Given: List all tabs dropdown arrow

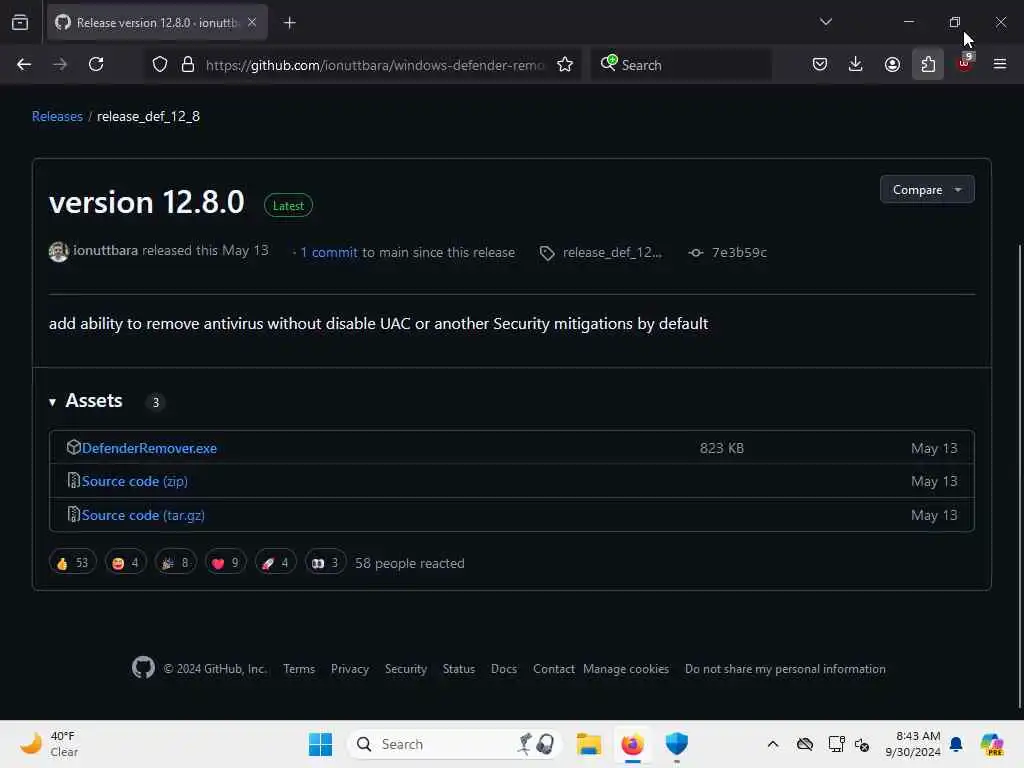Looking at the screenshot, I should pyautogui.click(x=825, y=22).
